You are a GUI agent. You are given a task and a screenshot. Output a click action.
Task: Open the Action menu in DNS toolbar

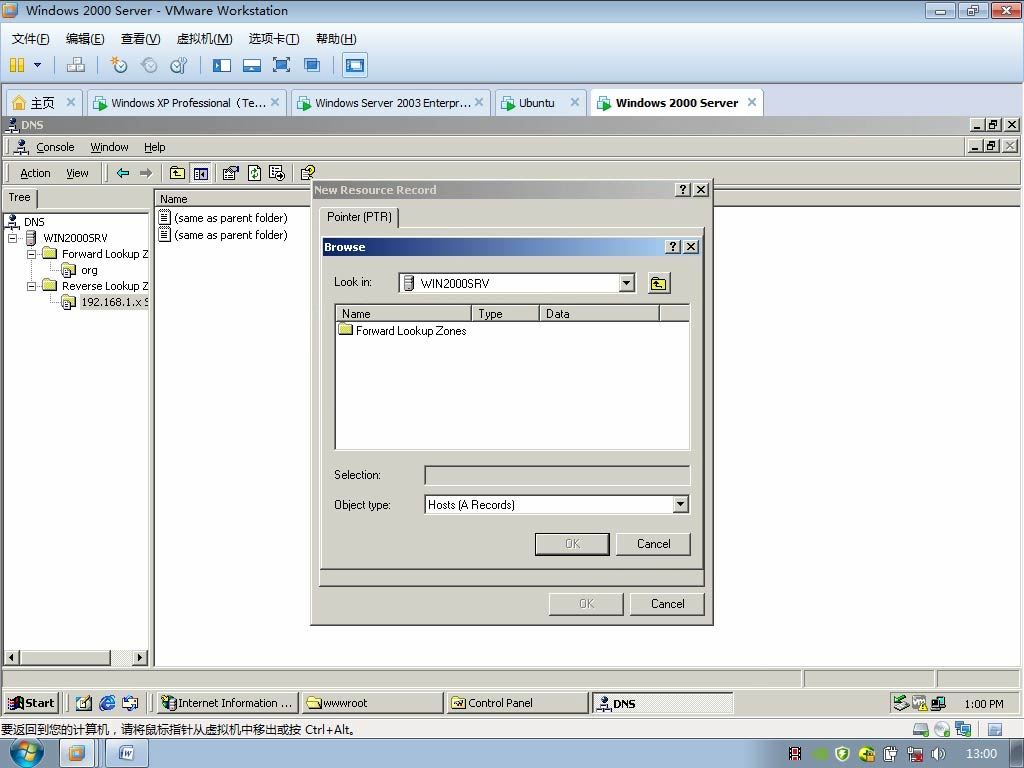[x=35, y=173]
